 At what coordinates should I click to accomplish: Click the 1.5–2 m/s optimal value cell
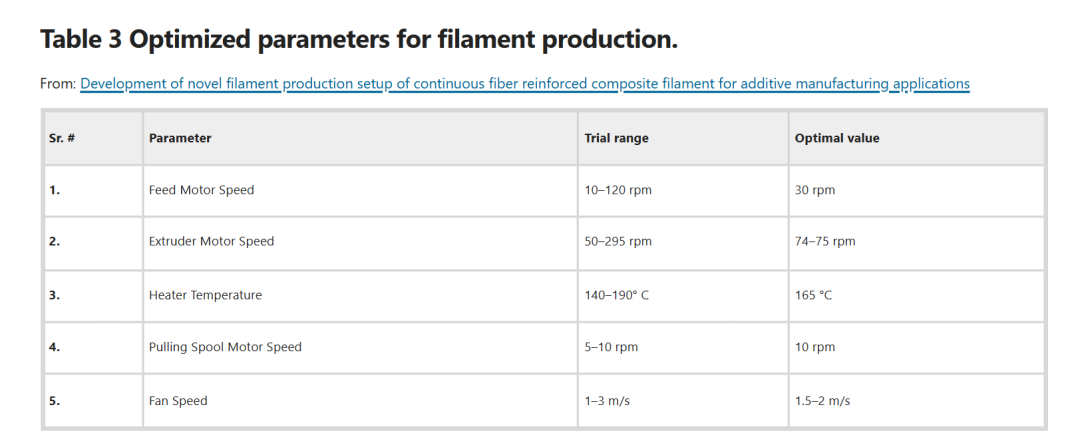pyautogui.click(x=822, y=401)
